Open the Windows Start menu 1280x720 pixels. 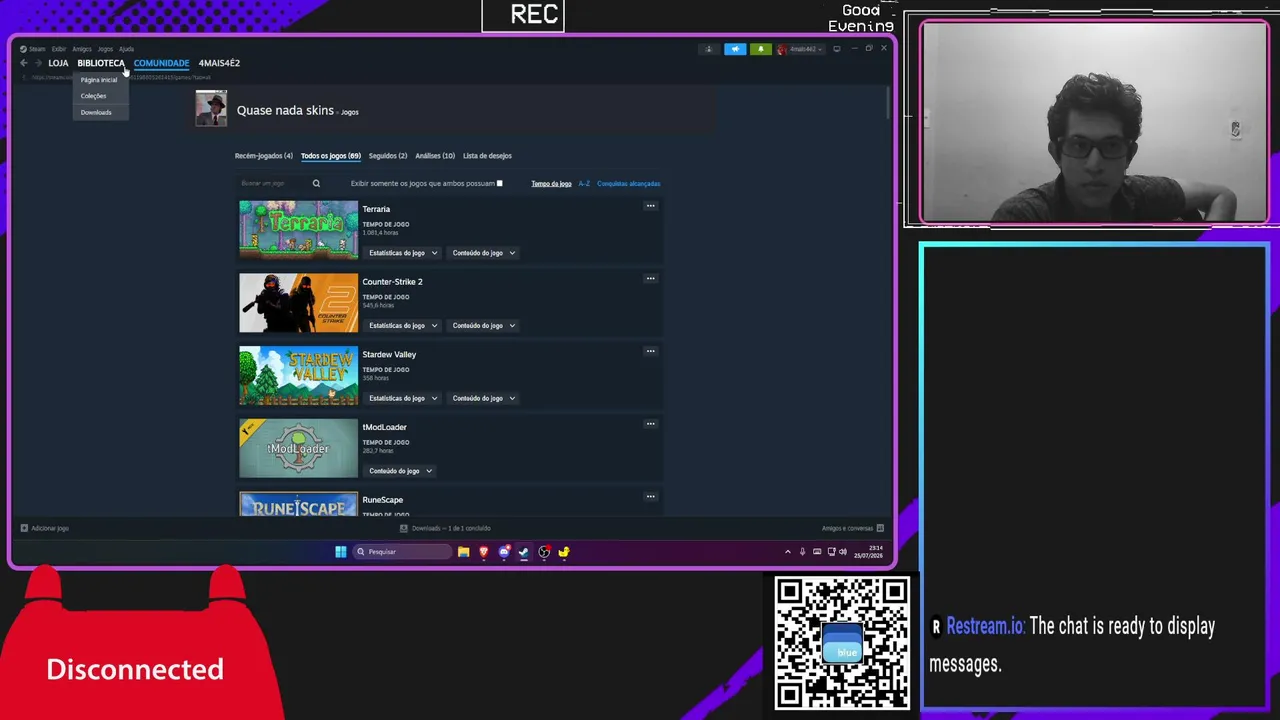tap(341, 552)
